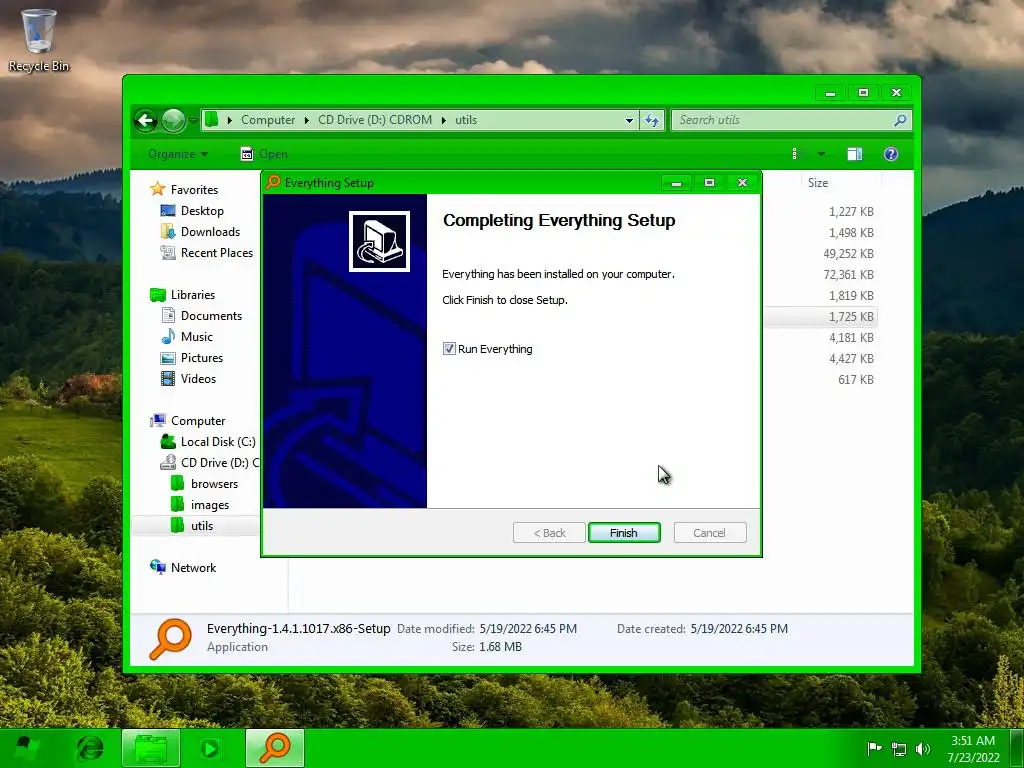This screenshot has height=768, width=1024.
Task: Open Windows Media Player from taskbar
Action: (x=210, y=748)
